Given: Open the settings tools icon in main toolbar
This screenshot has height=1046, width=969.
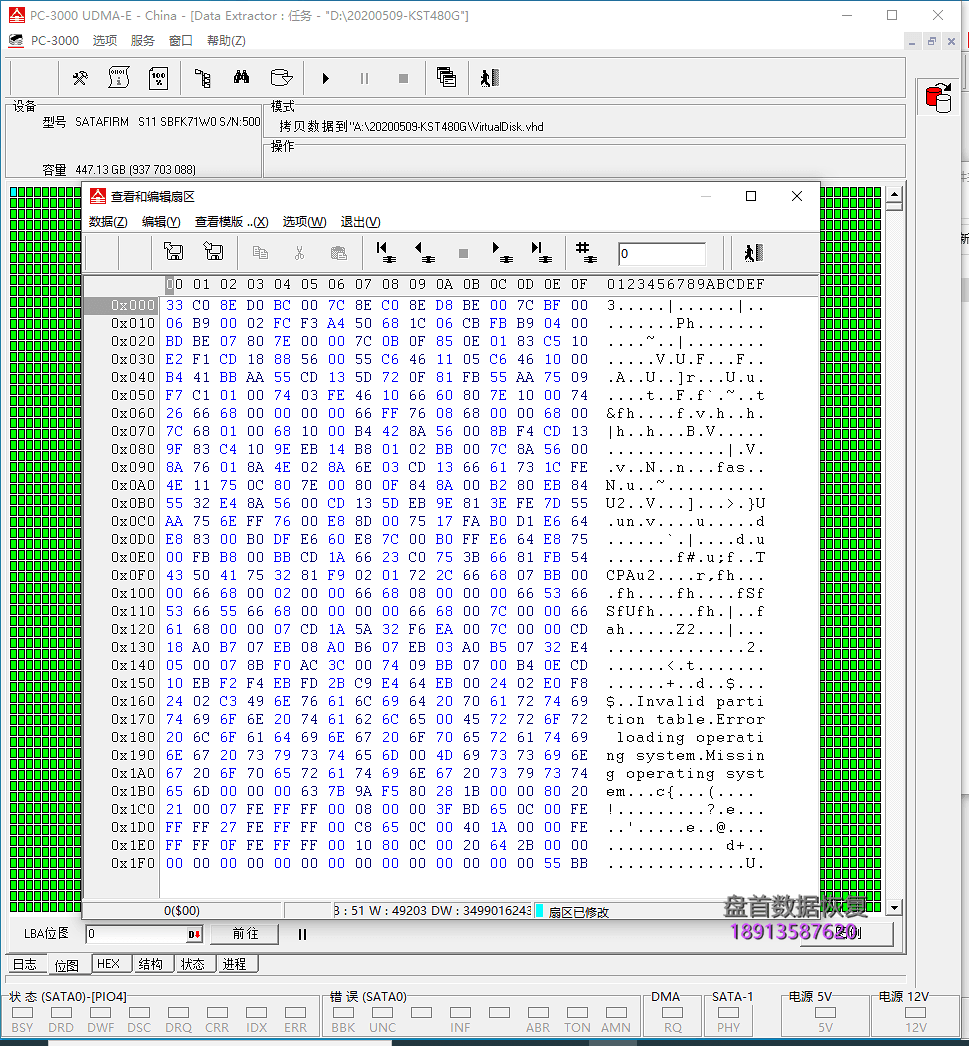Looking at the screenshot, I should (80, 79).
